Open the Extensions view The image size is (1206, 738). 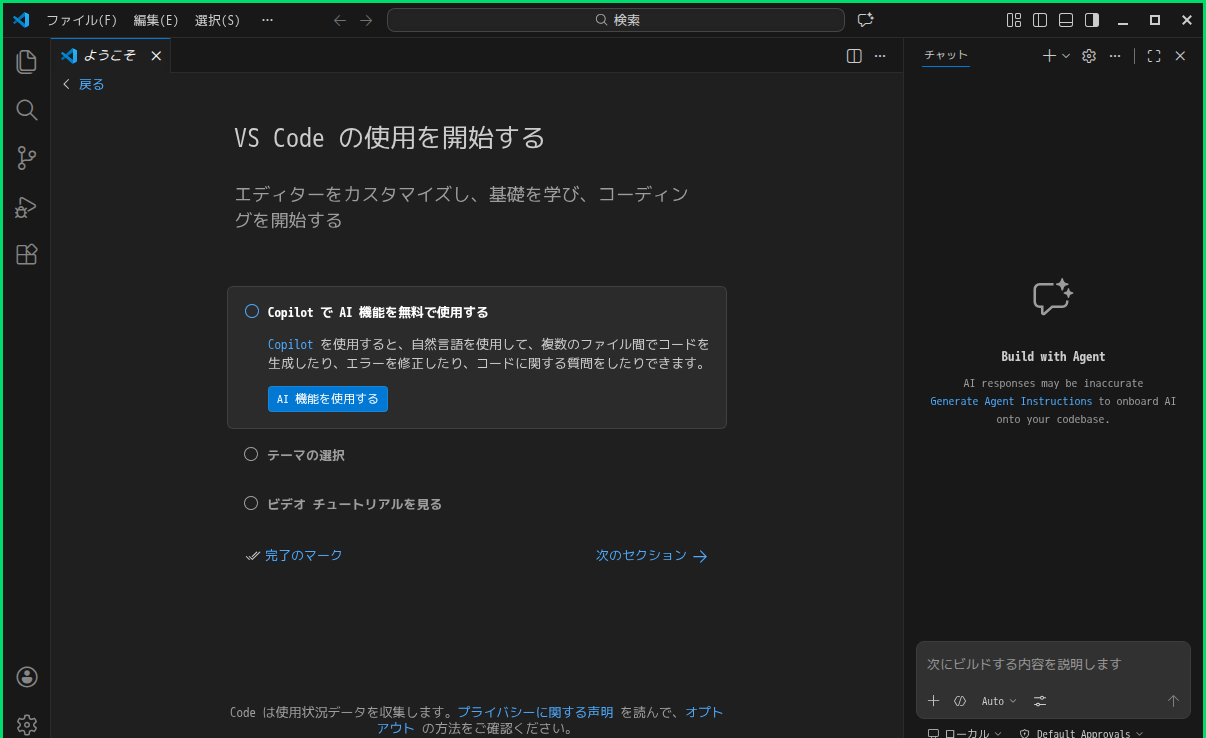pyautogui.click(x=27, y=255)
